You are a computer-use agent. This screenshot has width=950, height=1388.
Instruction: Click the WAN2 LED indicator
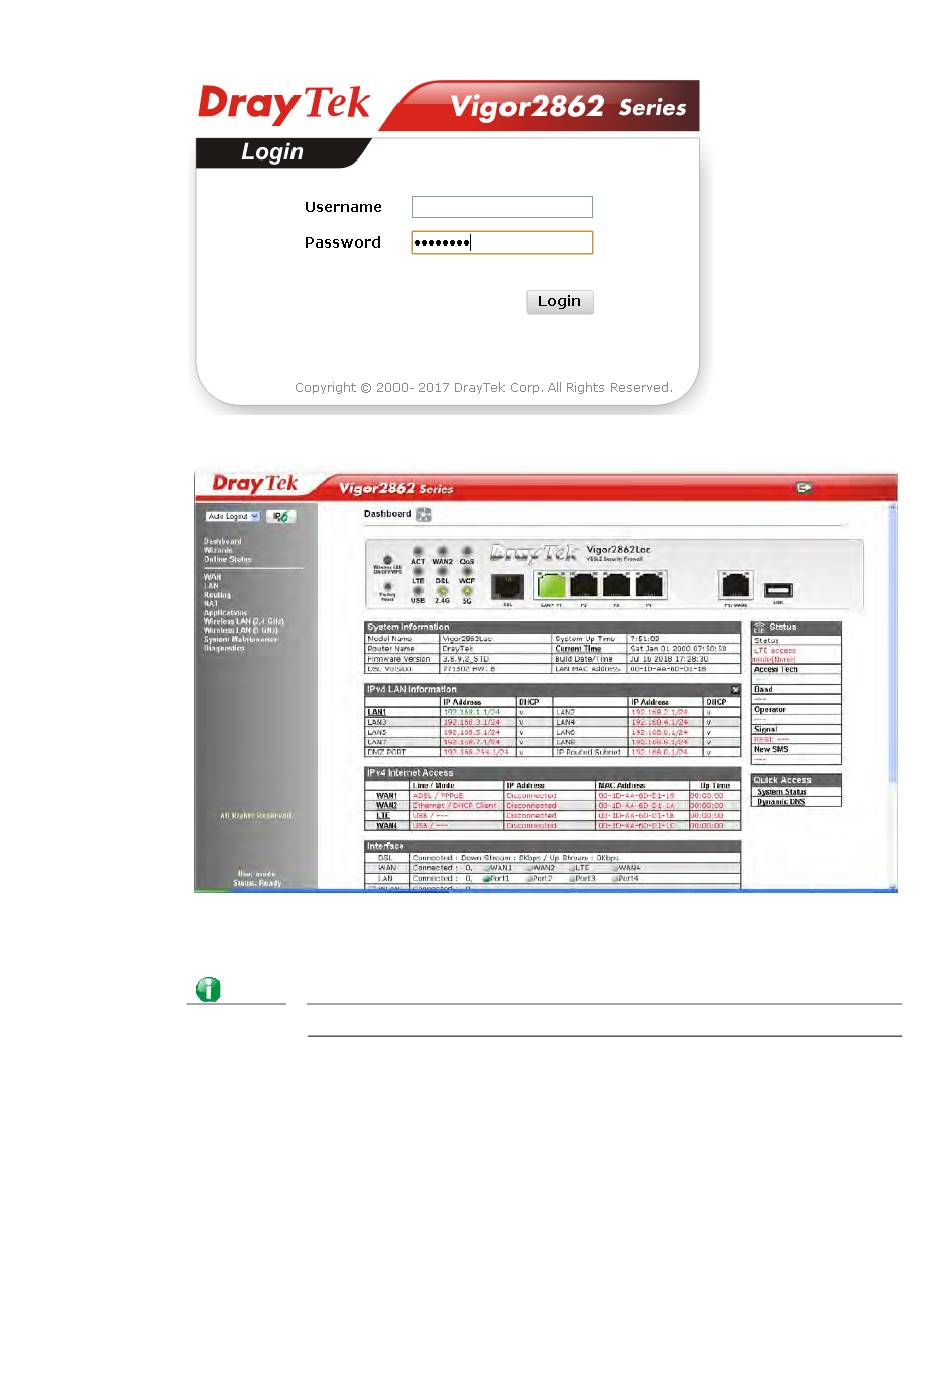tap(442, 551)
